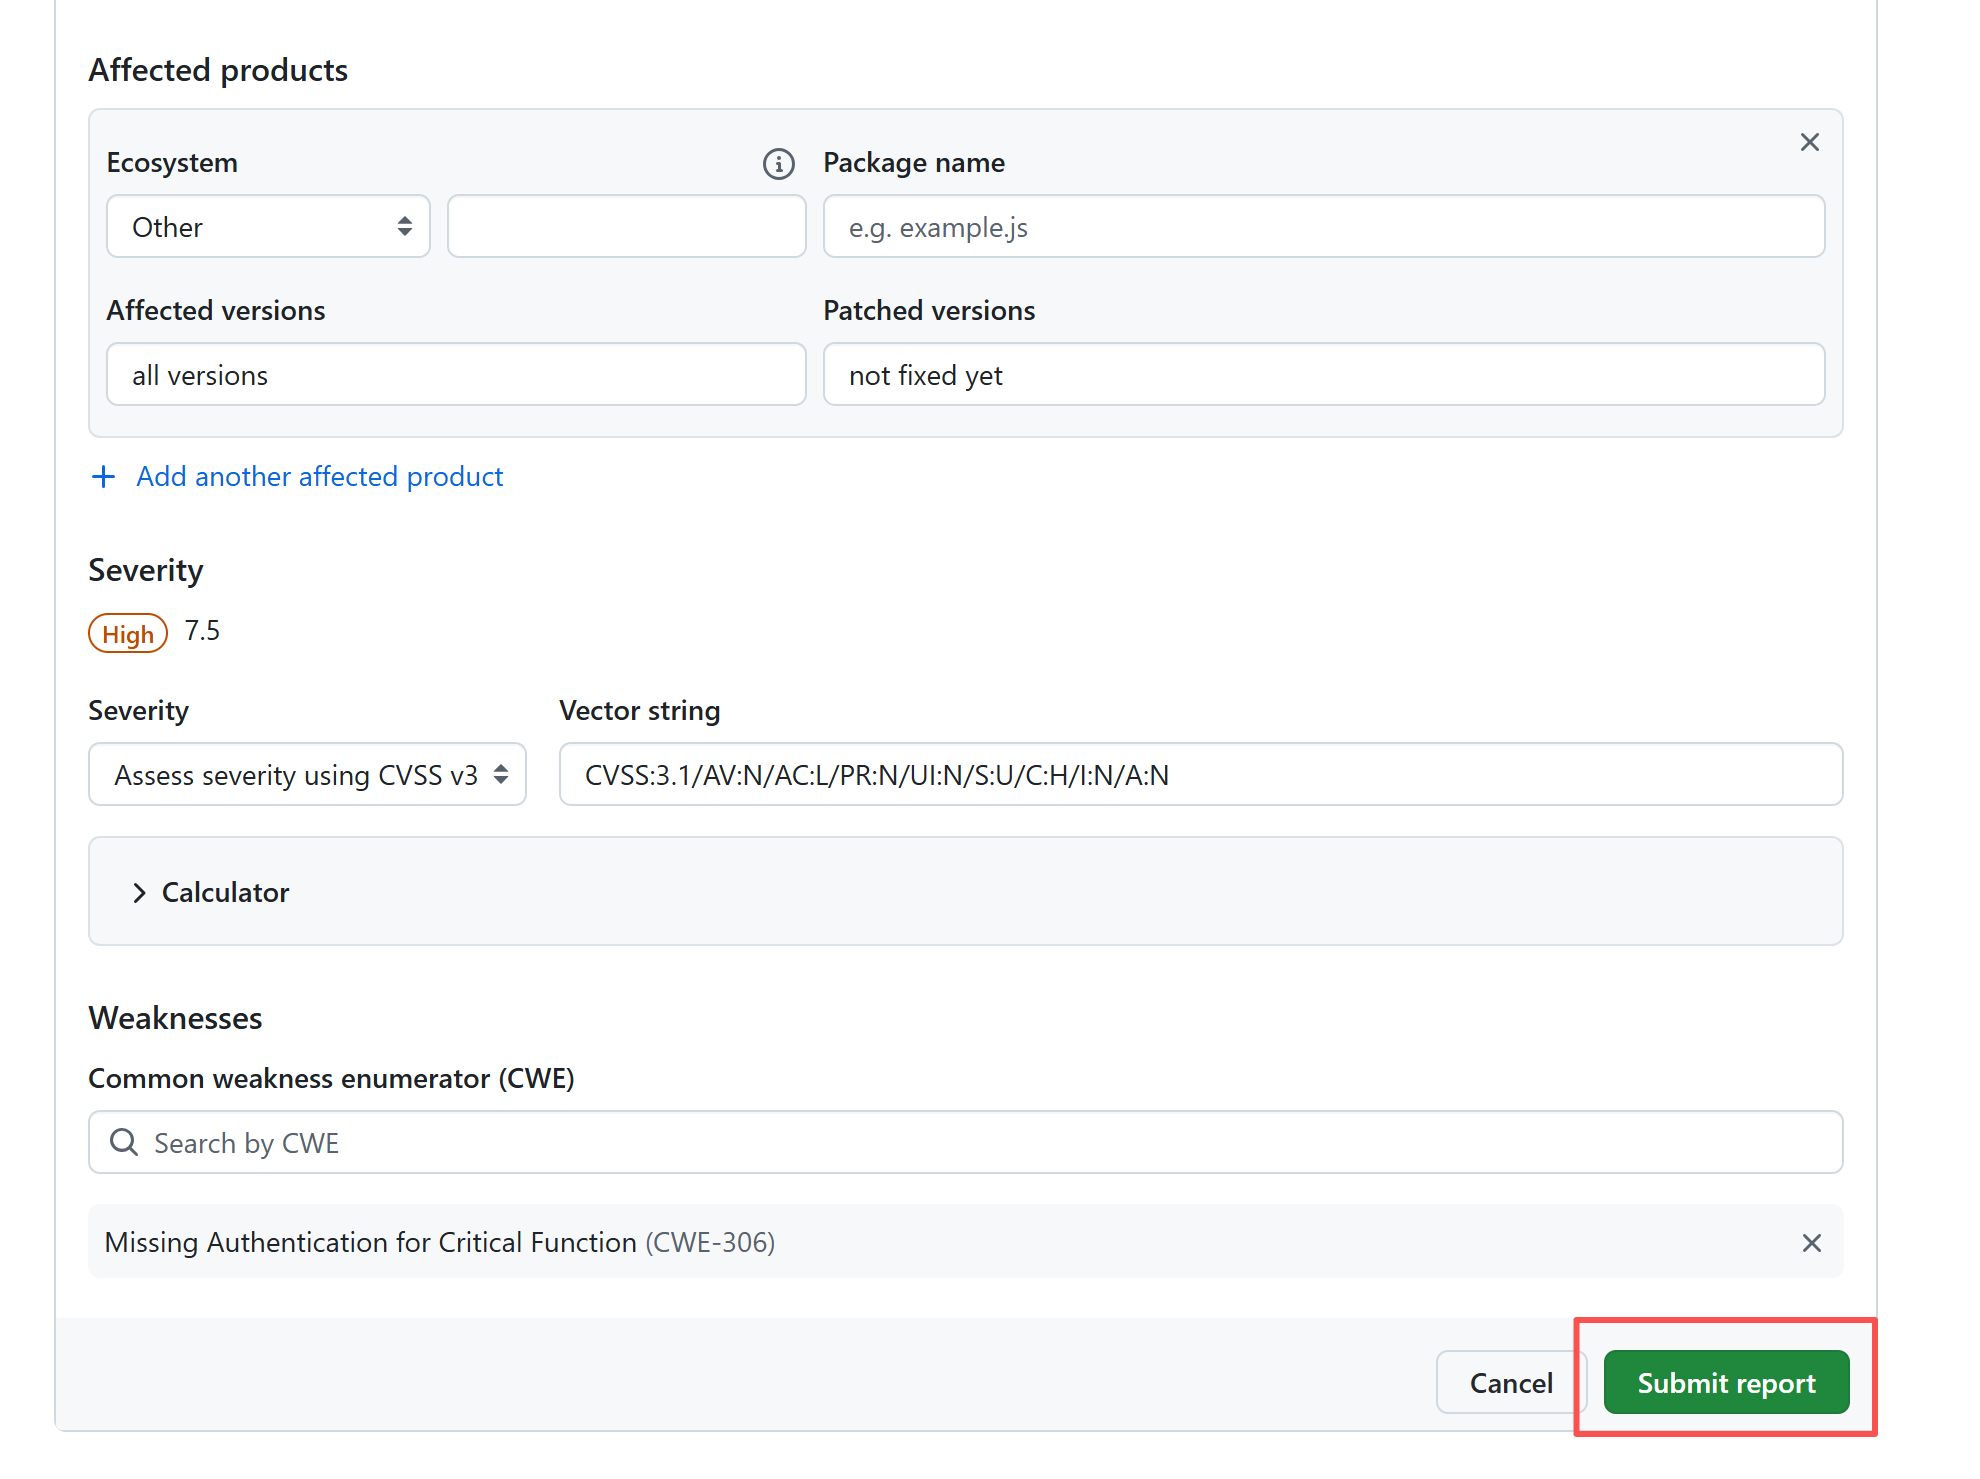Open the Ecosystem dropdown showing Other
Screen dimensions: 1980x1479
268,227
